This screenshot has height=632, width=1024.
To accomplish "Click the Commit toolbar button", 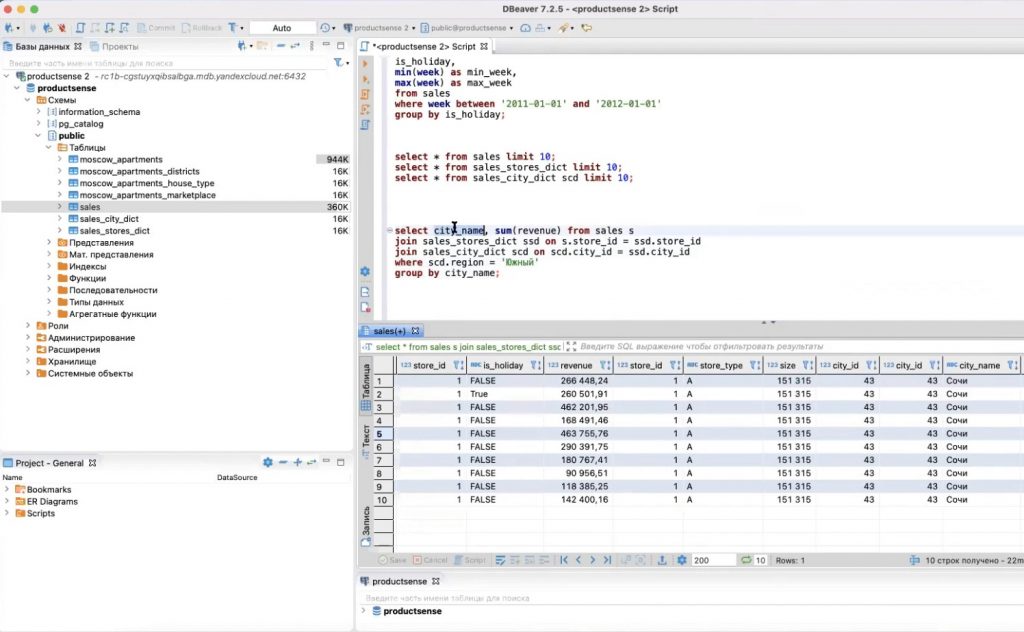I will (155, 28).
